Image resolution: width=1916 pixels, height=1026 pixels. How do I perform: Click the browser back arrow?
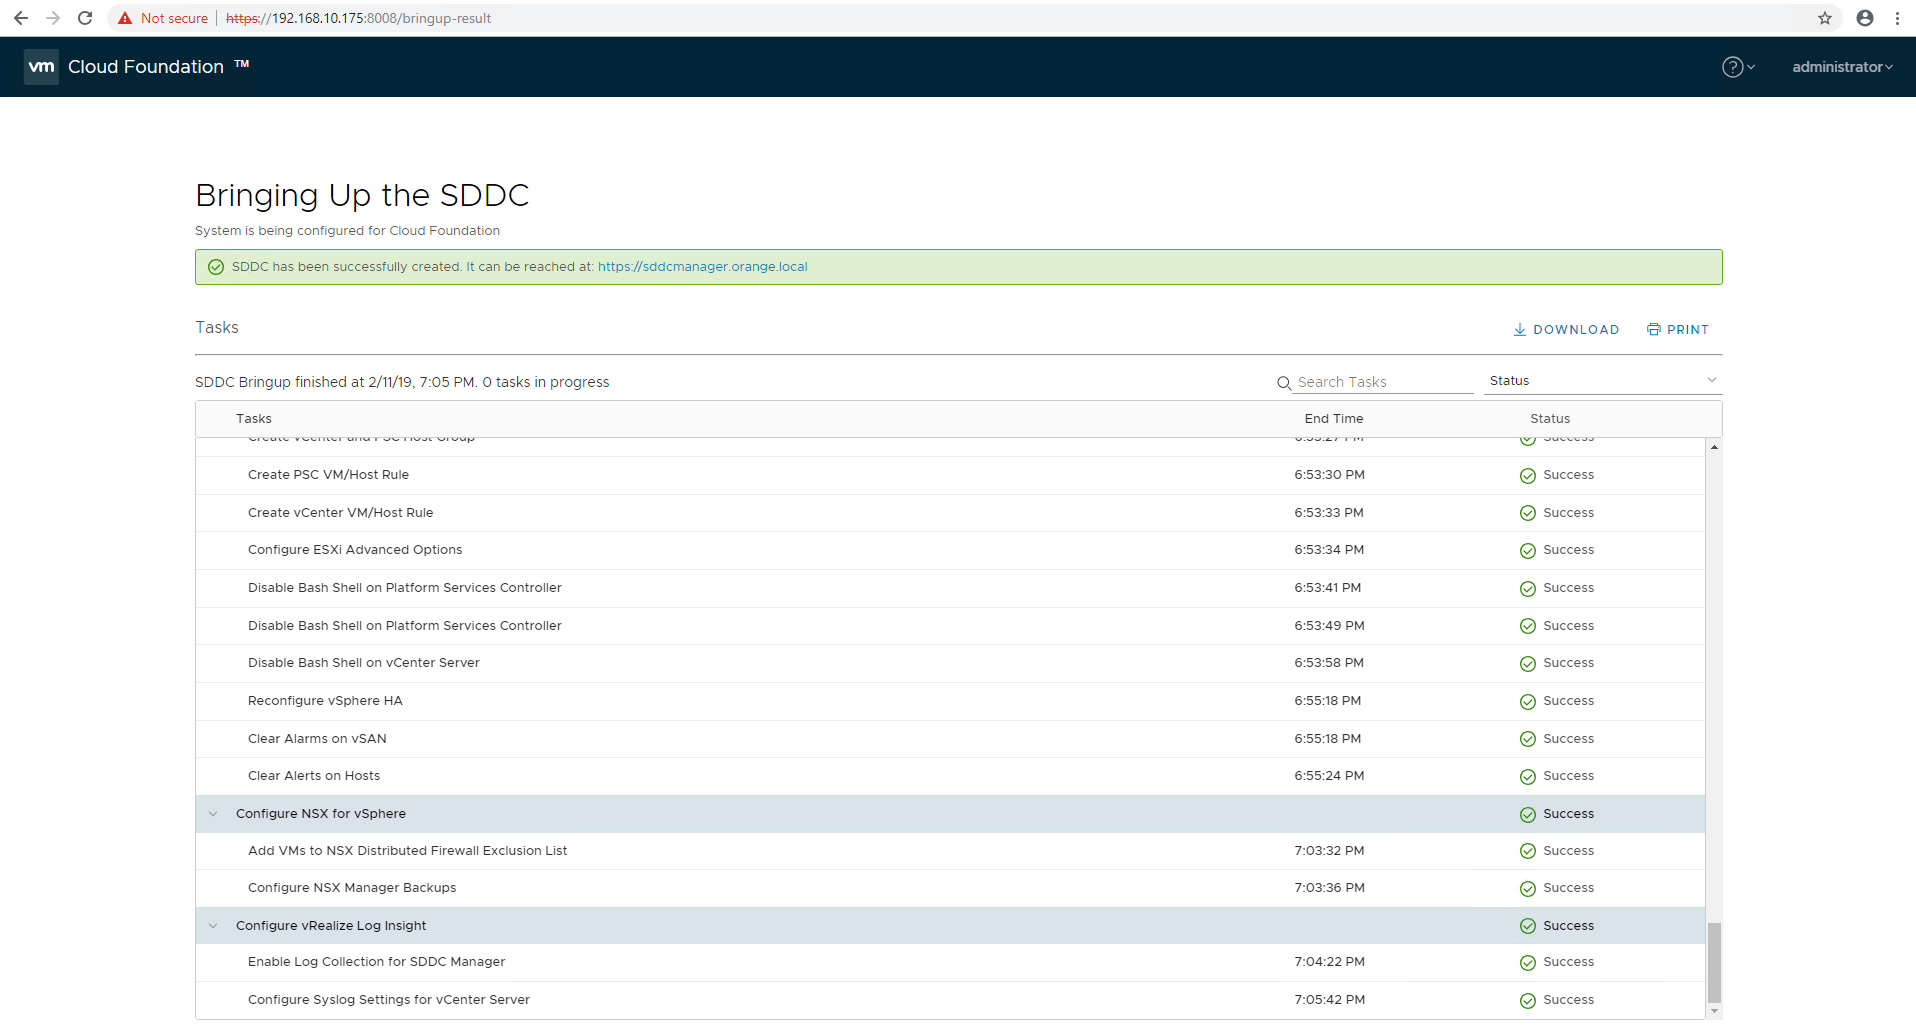click(21, 18)
